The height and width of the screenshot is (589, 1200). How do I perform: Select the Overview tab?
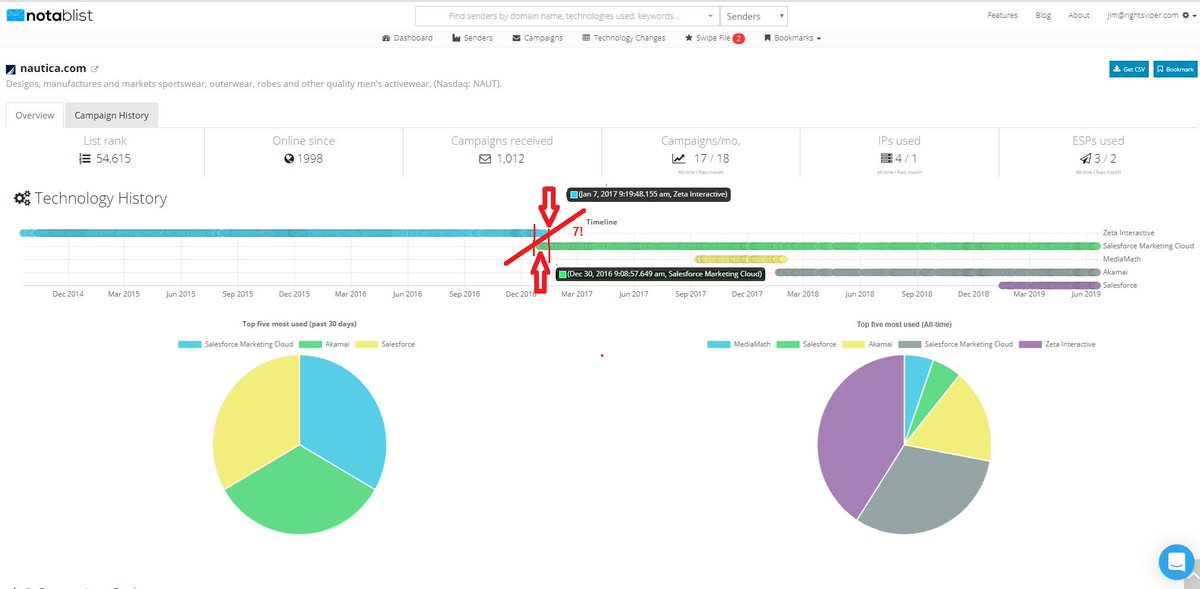pyautogui.click(x=34, y=115)
